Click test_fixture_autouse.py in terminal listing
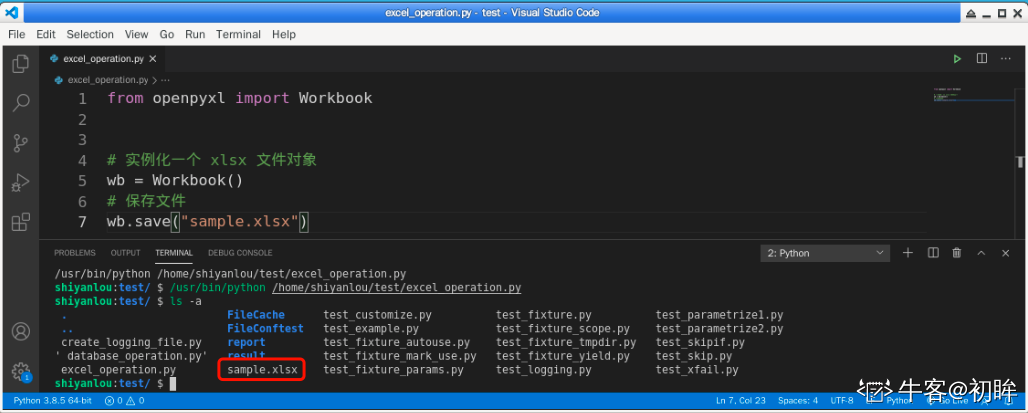Screen dimensions: 1028x413 point(397,343)
